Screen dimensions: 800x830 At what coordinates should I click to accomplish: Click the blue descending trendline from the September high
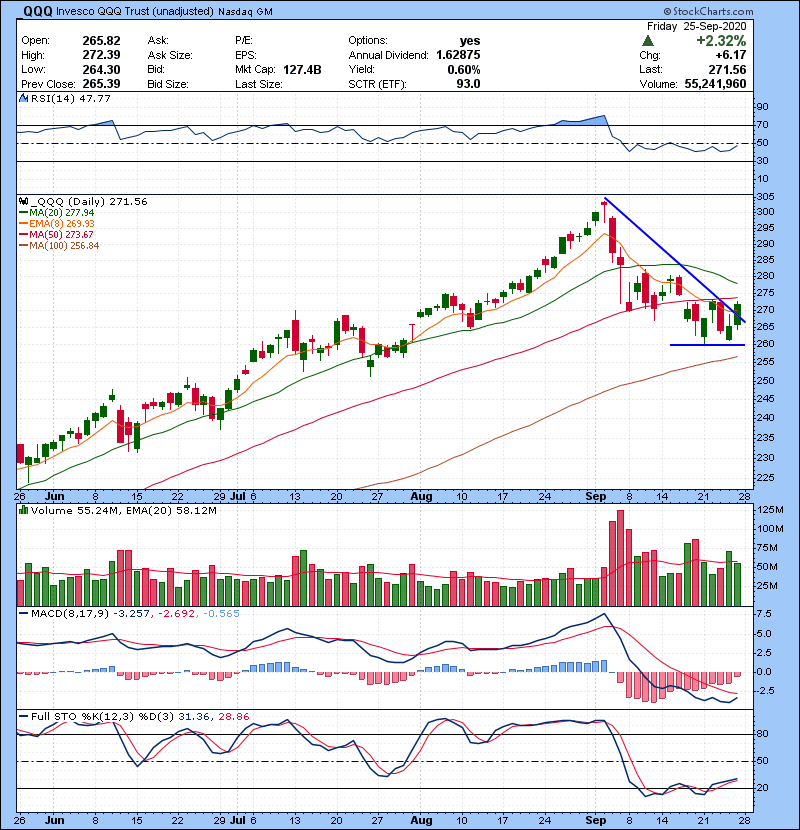click(675, 260)
